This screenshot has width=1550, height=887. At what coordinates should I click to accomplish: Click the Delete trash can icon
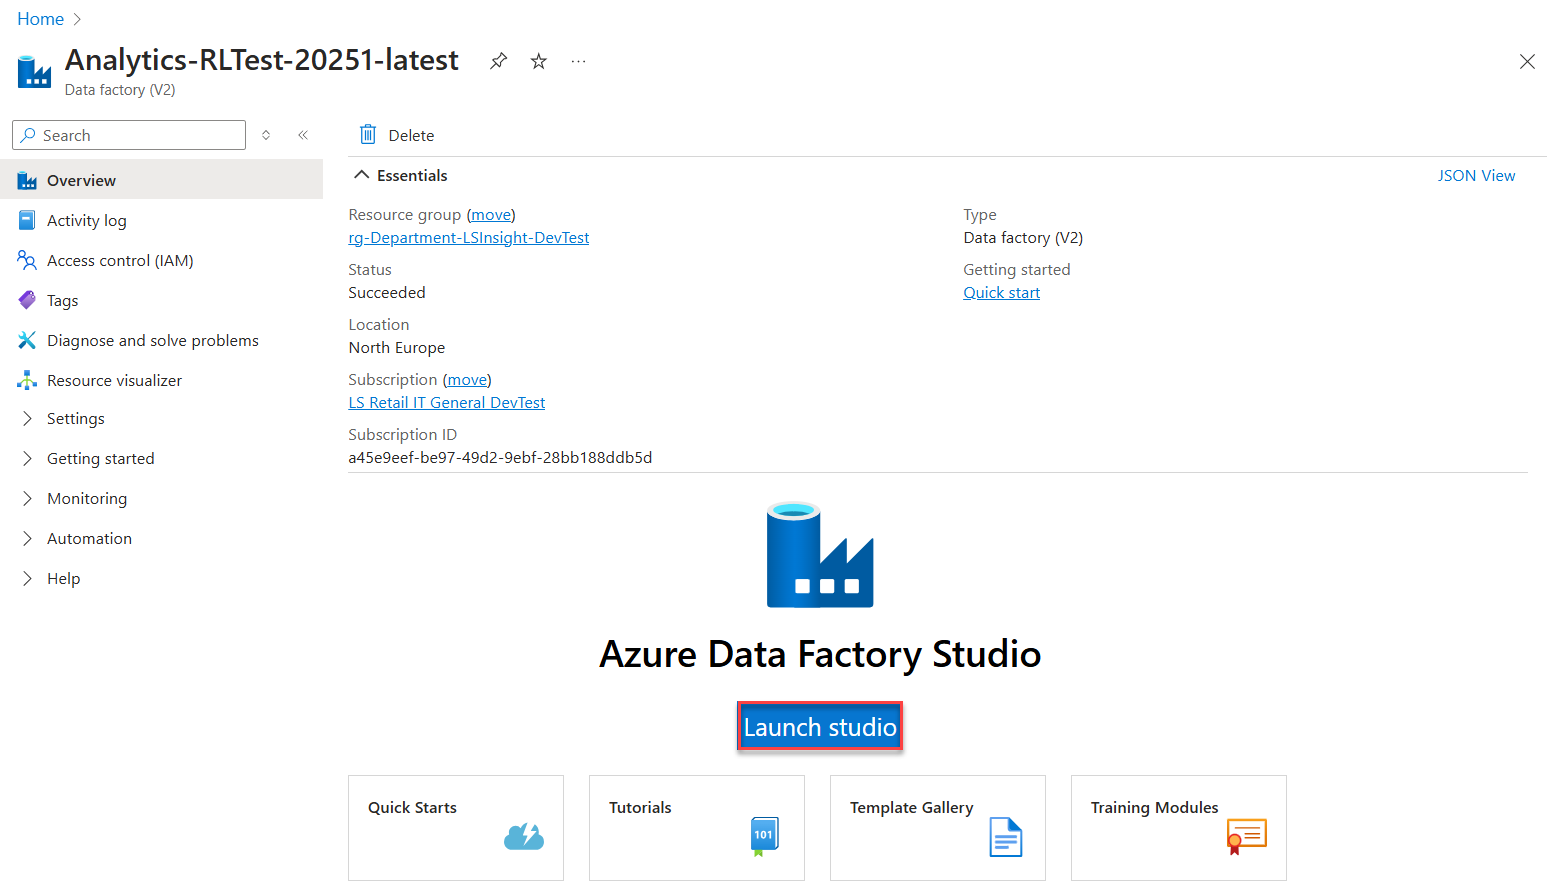tap(368, 135)
